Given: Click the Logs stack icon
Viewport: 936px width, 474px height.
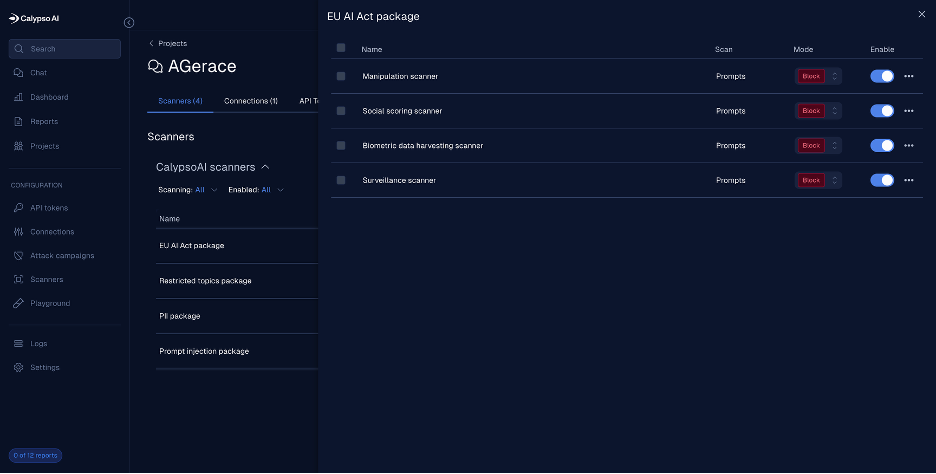Looking at the screenshot, I should (19, 344).
